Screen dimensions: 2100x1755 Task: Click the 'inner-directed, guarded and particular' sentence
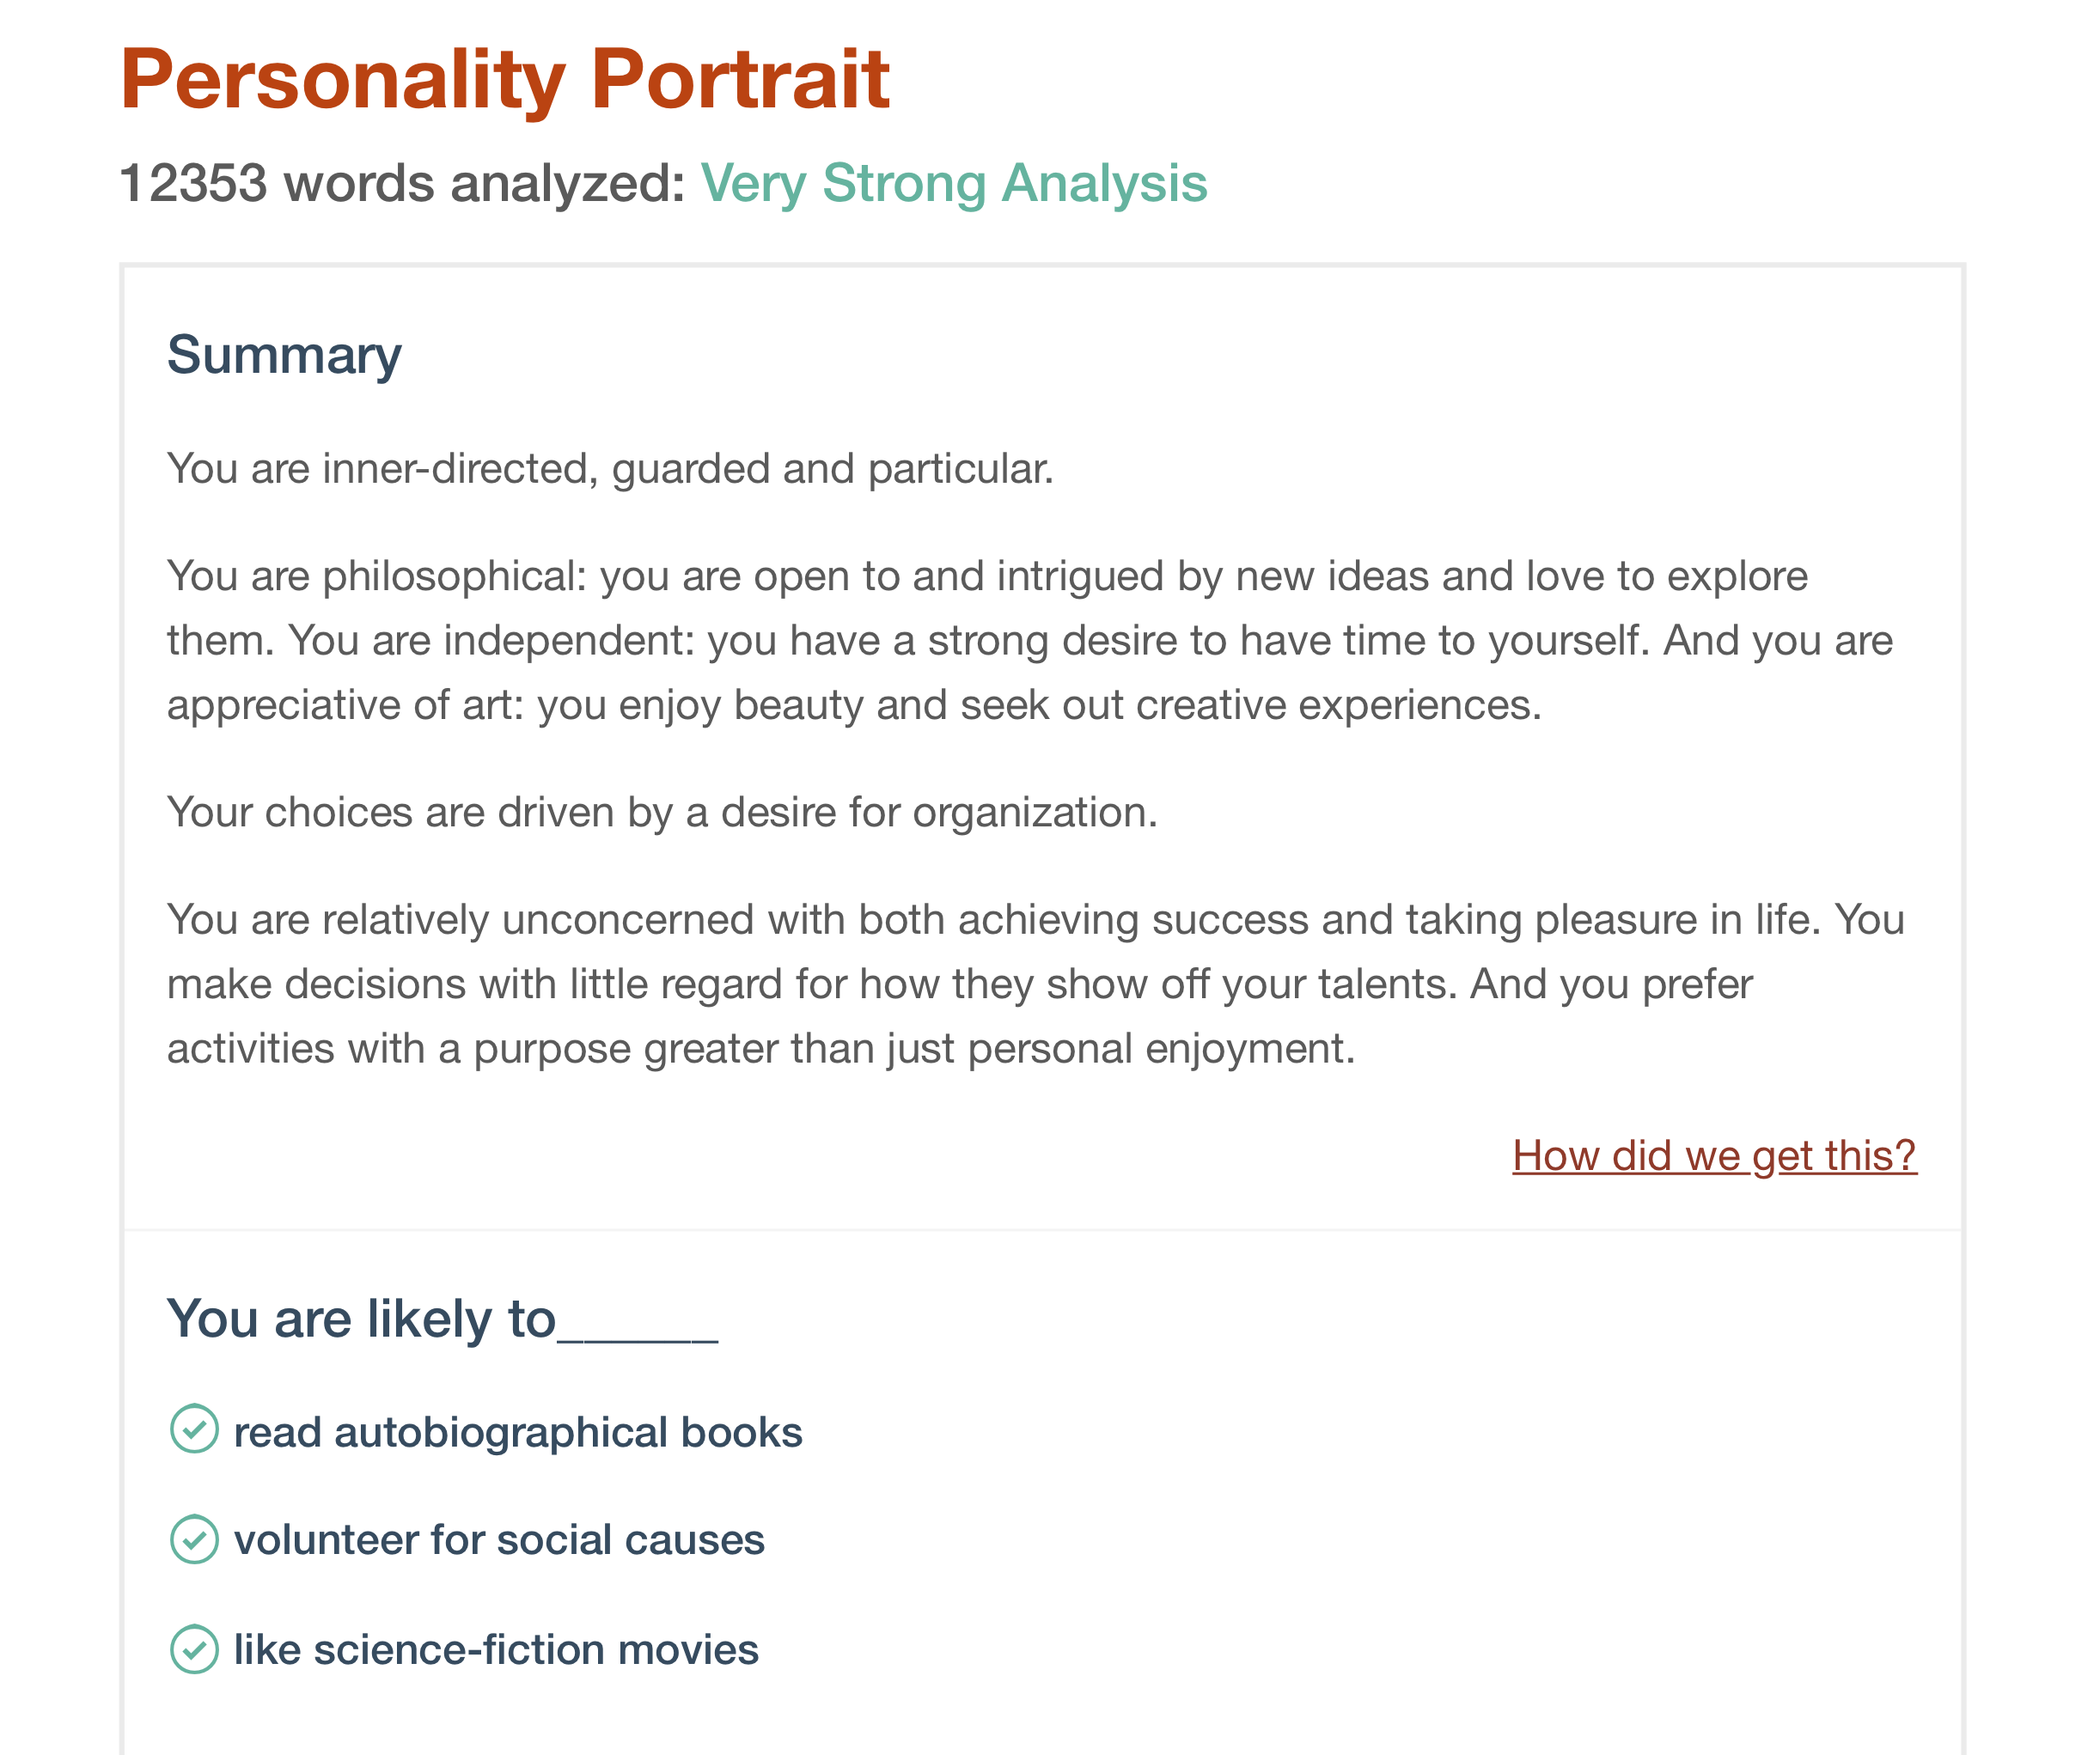(610, 469)
